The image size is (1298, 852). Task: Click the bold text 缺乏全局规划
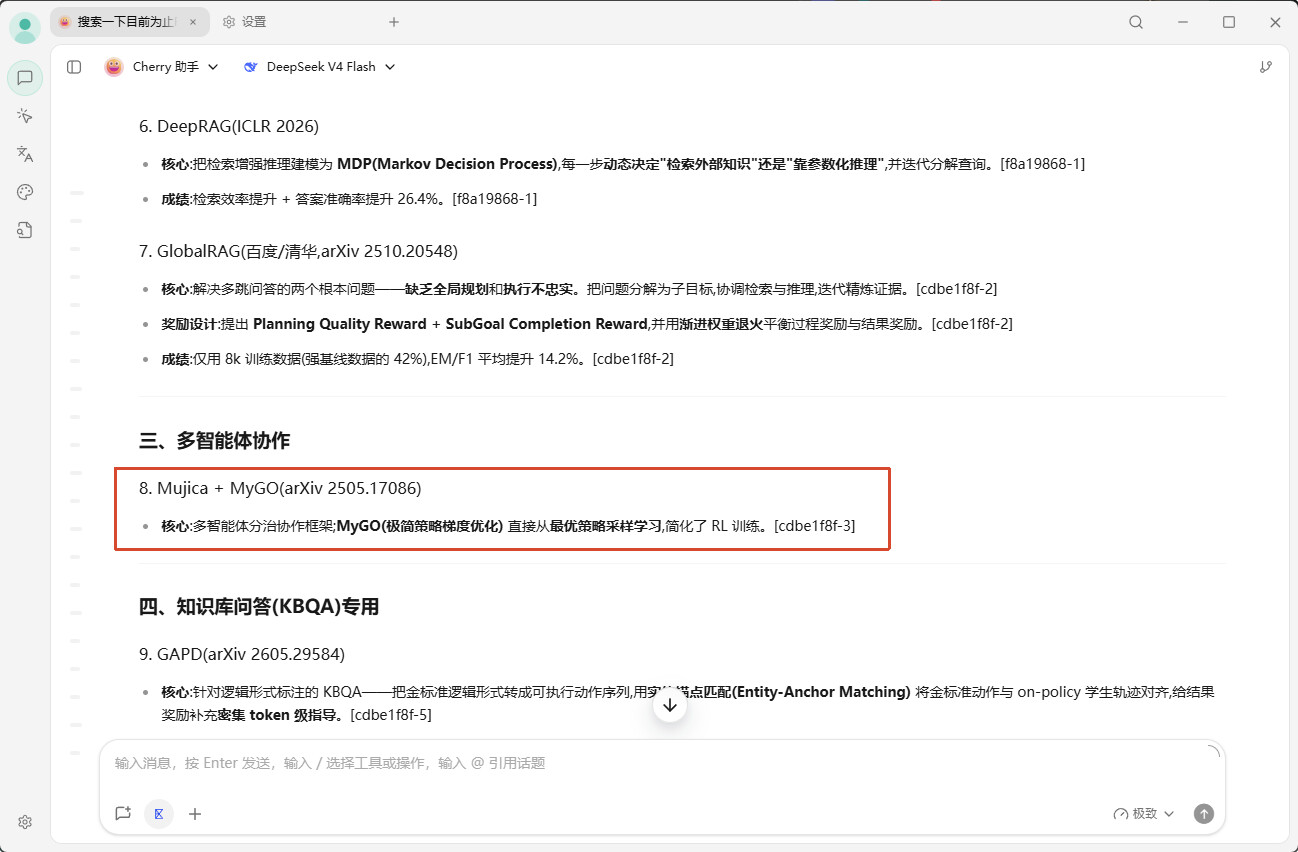coord(446,289)
